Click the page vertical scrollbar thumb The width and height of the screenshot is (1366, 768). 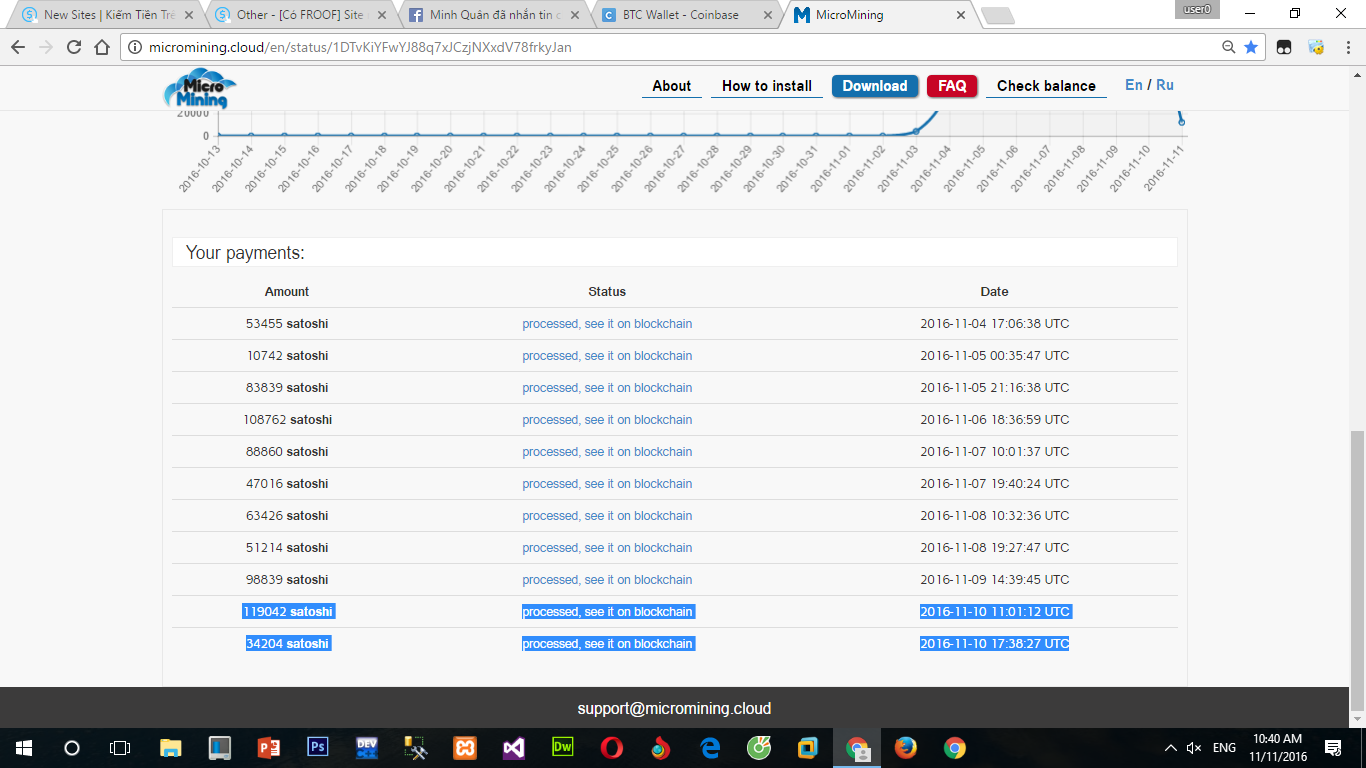click(x=1357, y=570)
